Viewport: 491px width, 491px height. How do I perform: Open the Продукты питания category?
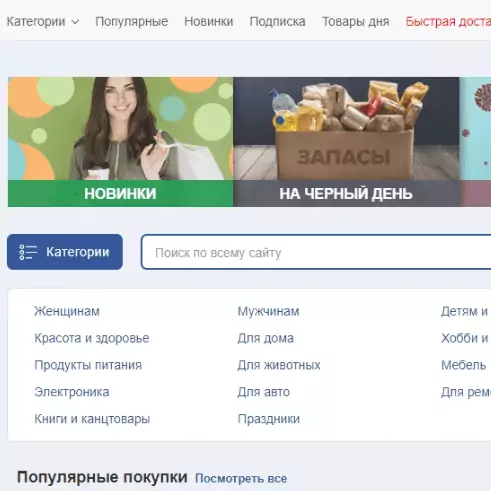pyautogui.click(x=88, y=365)
